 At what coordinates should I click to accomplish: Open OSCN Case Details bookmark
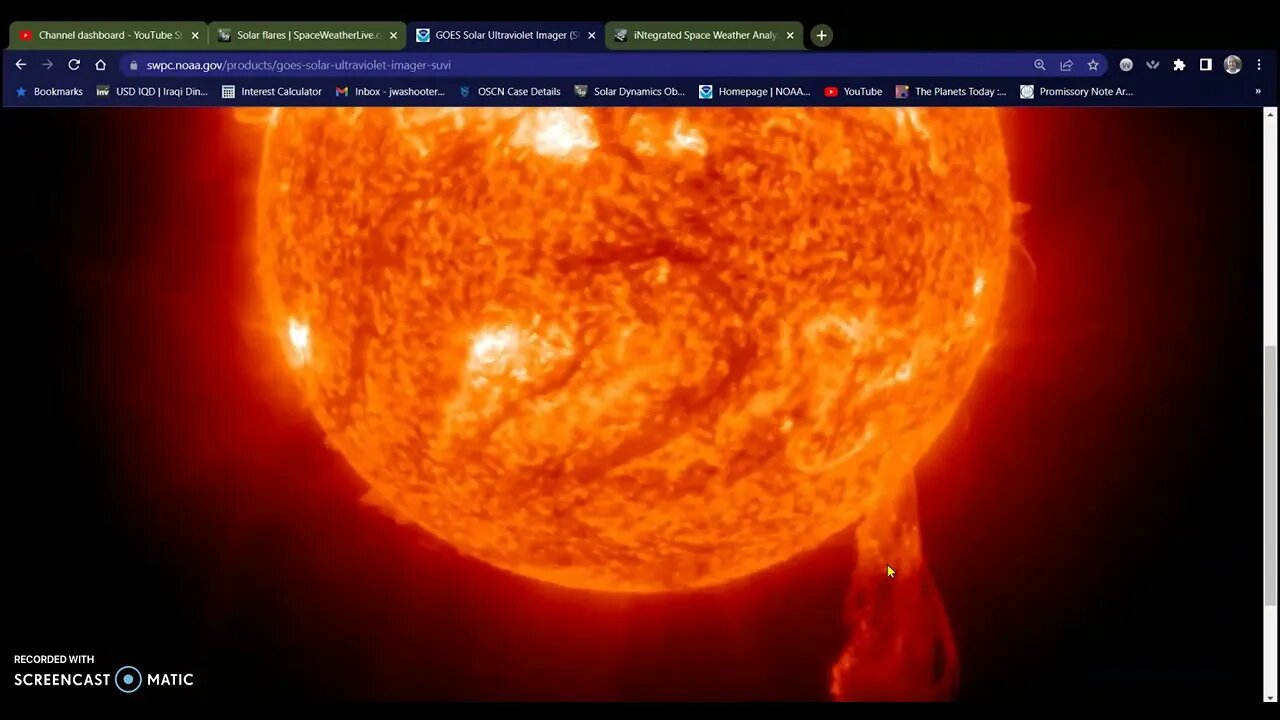click(x=509, y=91)
